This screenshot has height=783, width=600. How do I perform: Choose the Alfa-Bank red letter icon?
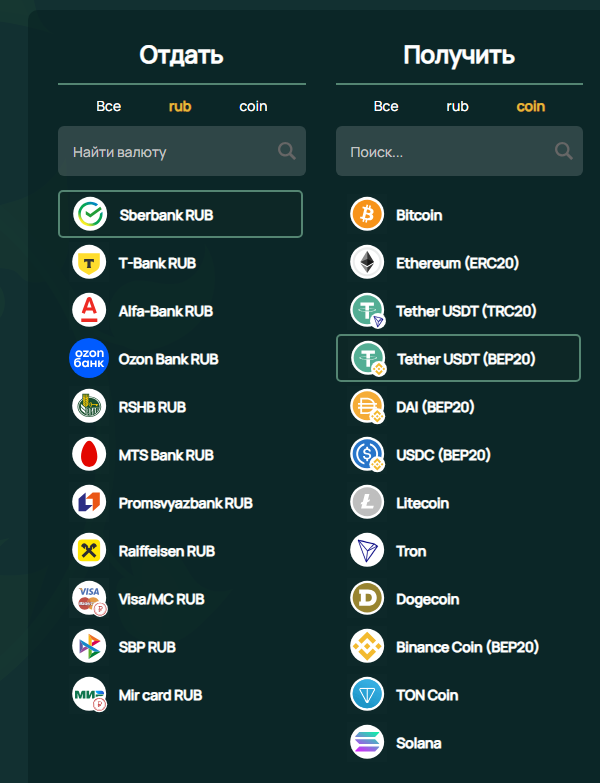pyautogui.click(x=89, y=311)
